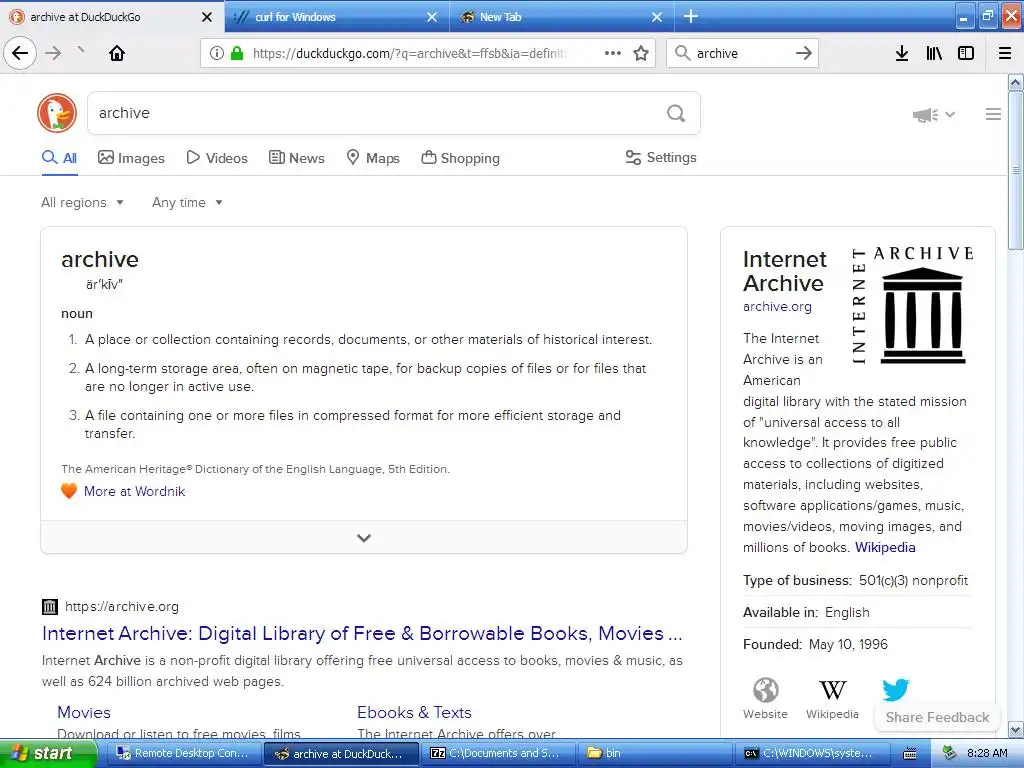Click the page scrollbar up arrow
The image size is (1024, 768).
[1016, 83]
